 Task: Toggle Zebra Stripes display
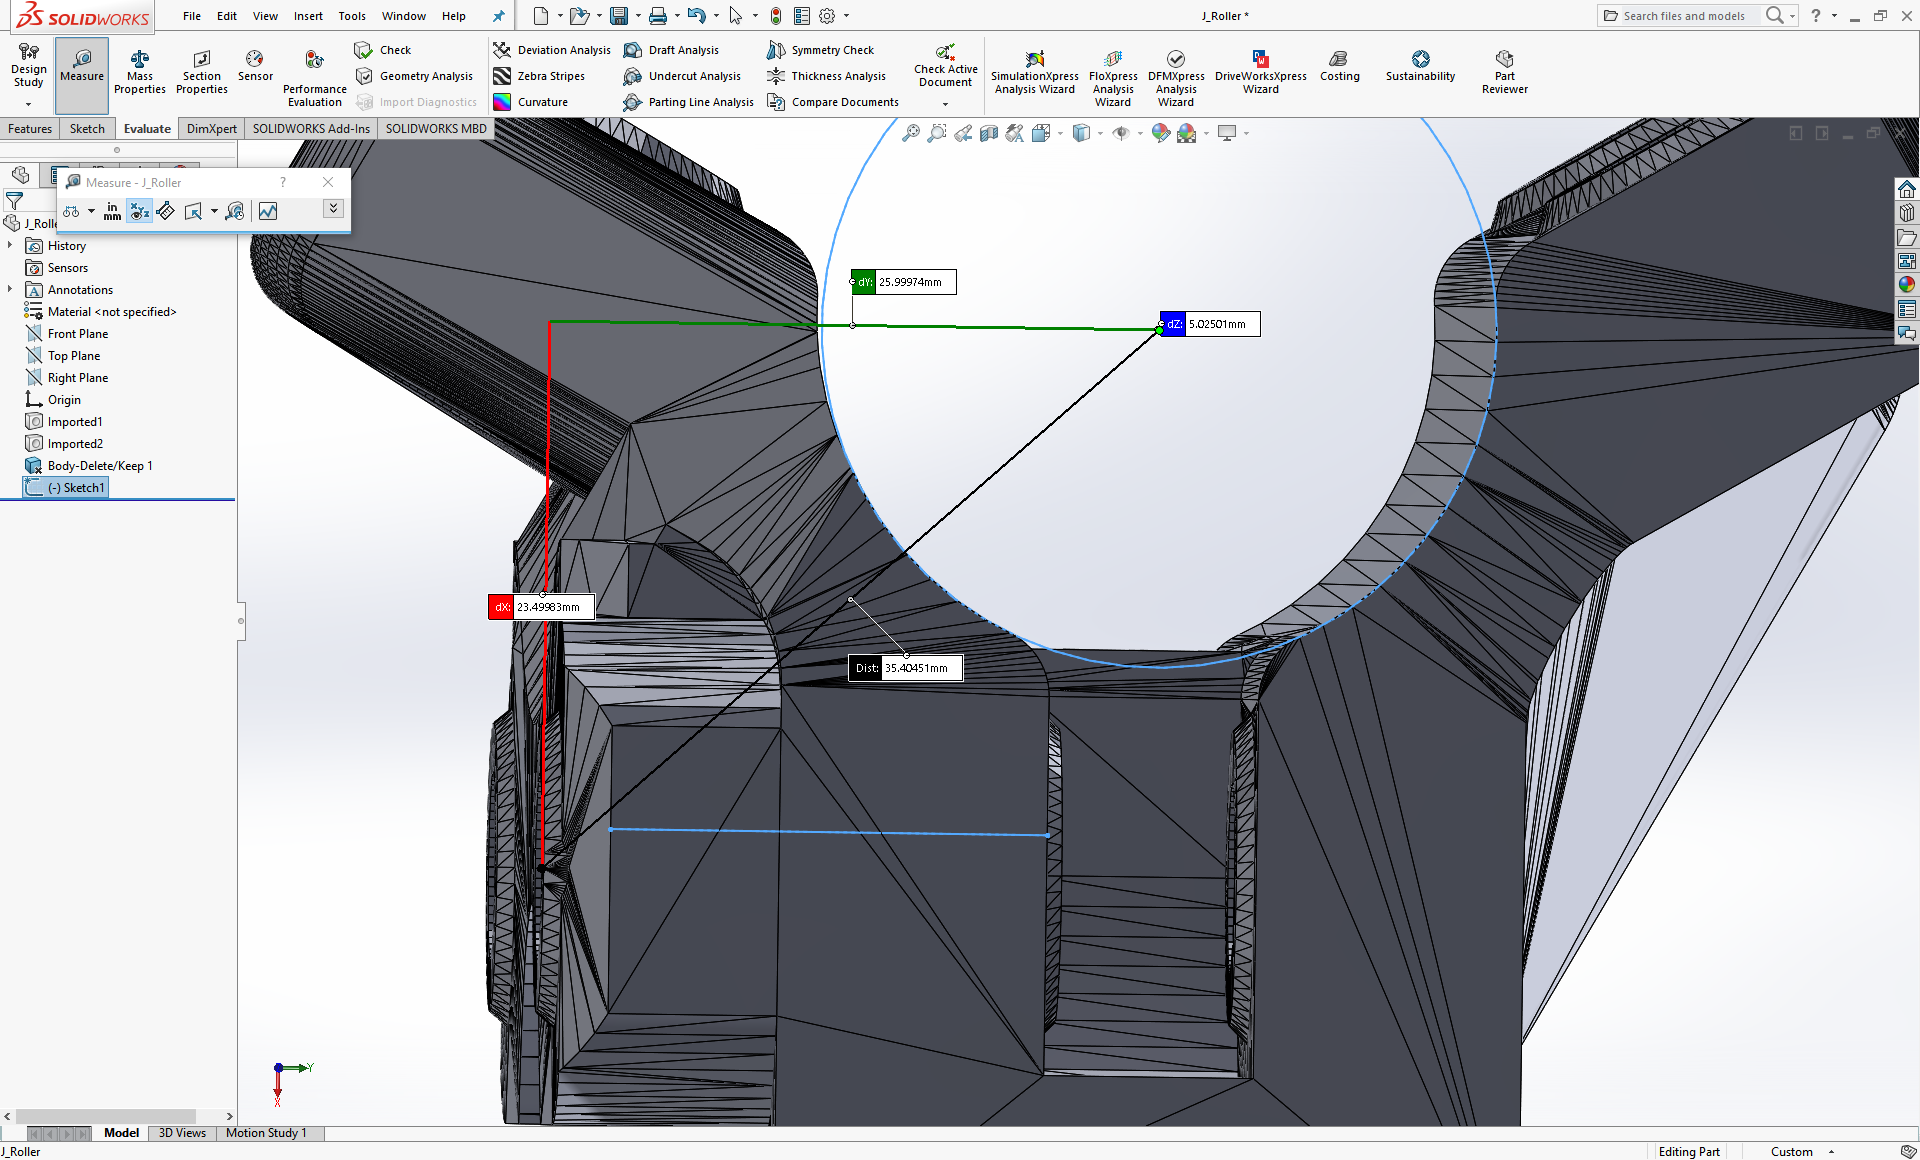tap(539, 76)
